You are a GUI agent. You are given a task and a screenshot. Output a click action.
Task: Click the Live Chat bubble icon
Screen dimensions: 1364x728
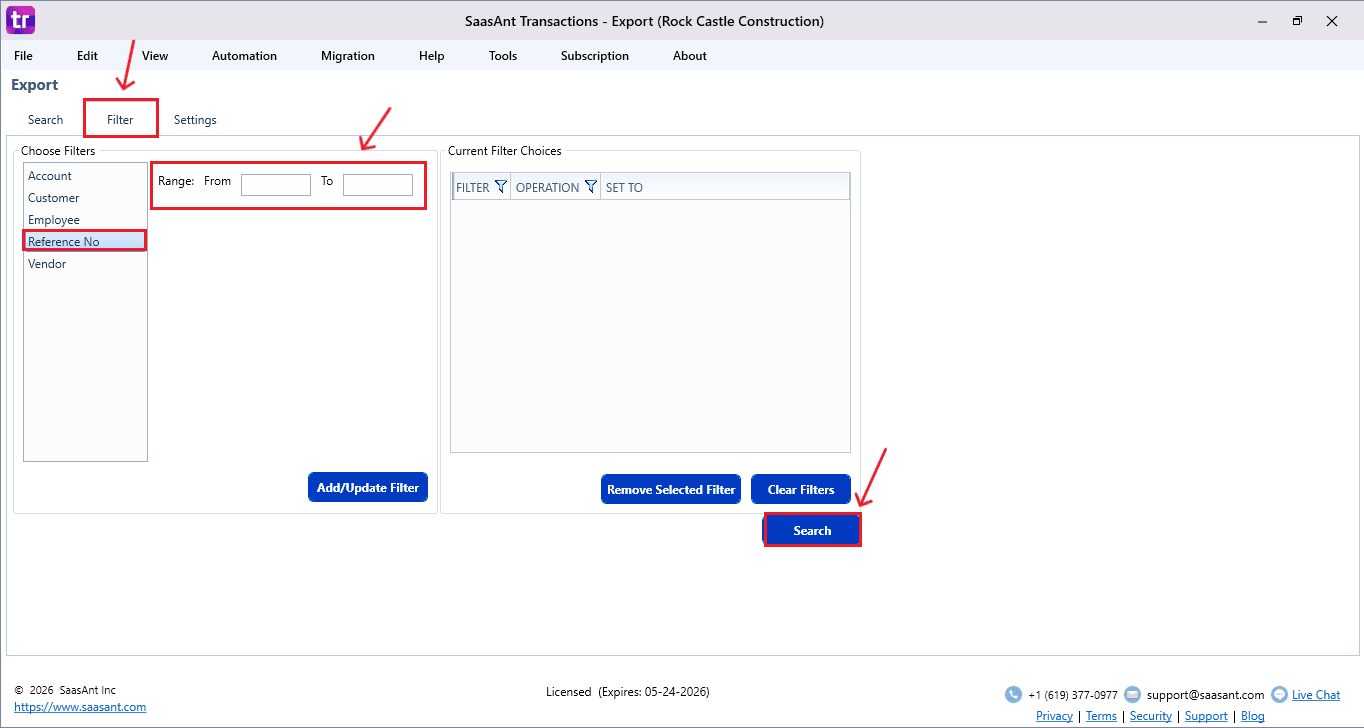[1279, 695]
